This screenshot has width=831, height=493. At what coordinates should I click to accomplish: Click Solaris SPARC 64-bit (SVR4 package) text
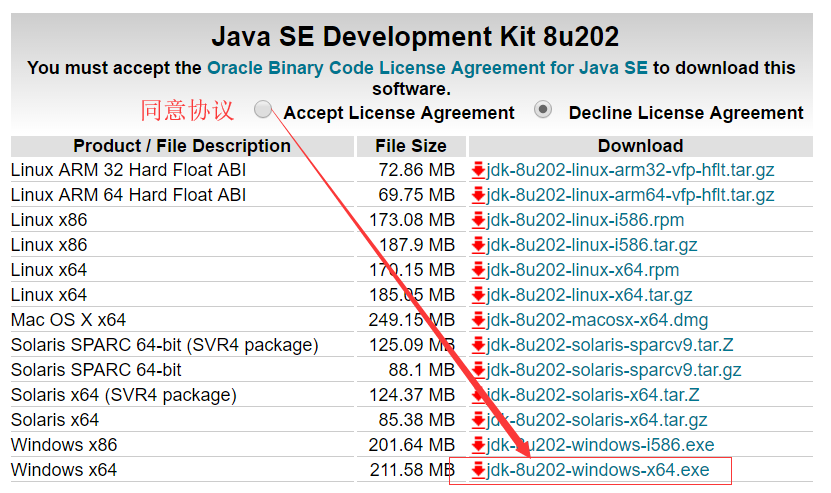tap(164, 345)
